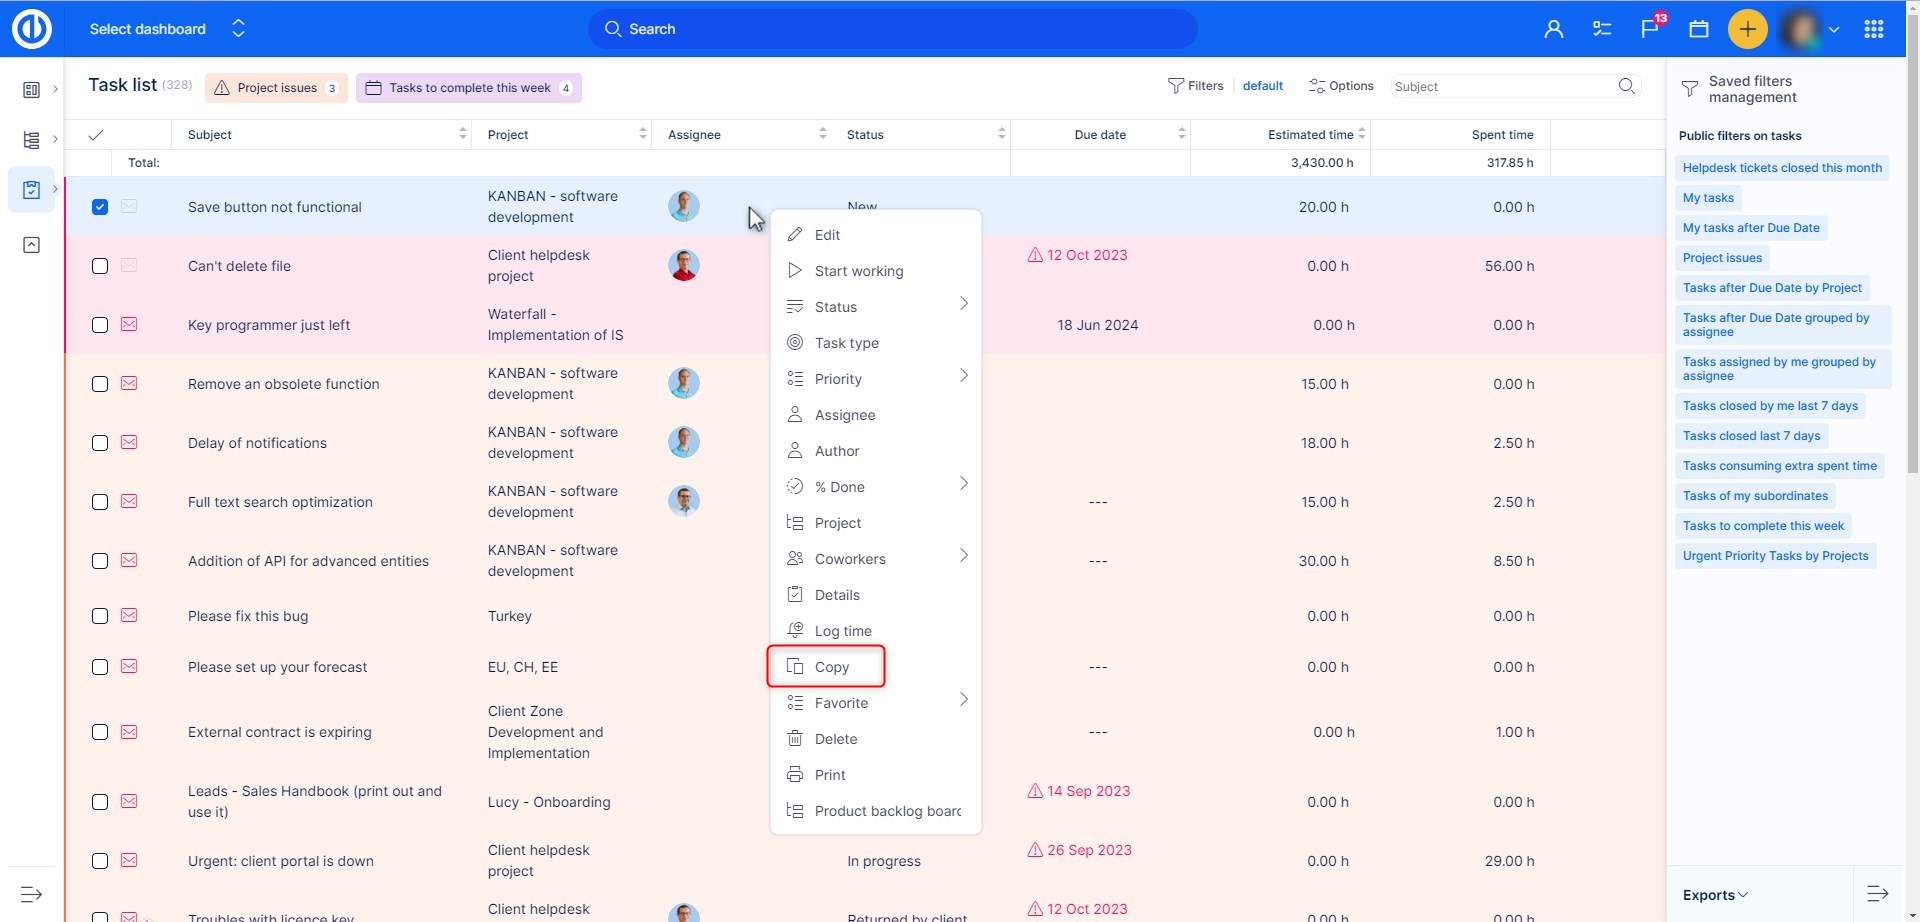Click into the Subject search field
Screen dimensions: 1920x922
pos(1500,87)
